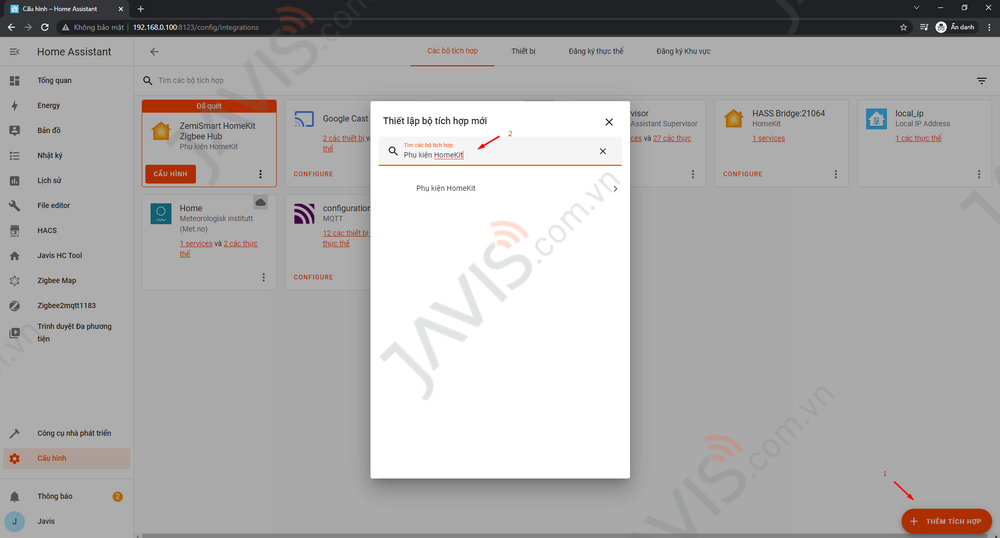
Task: Select Phụ kiện HomeKit search result
Action: click(500, 188)
